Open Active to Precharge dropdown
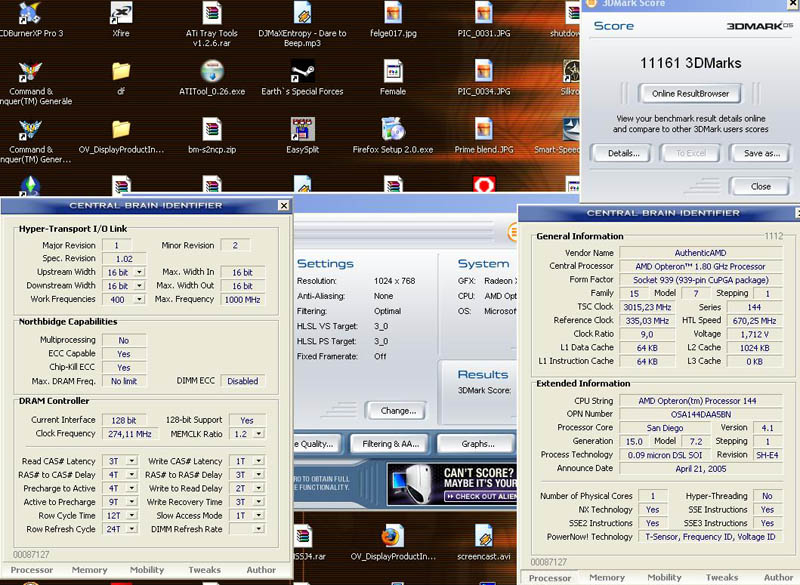Image resolution: width=800 pixels, height=585 pixels. pyautogui.click(x=132, y=502)
